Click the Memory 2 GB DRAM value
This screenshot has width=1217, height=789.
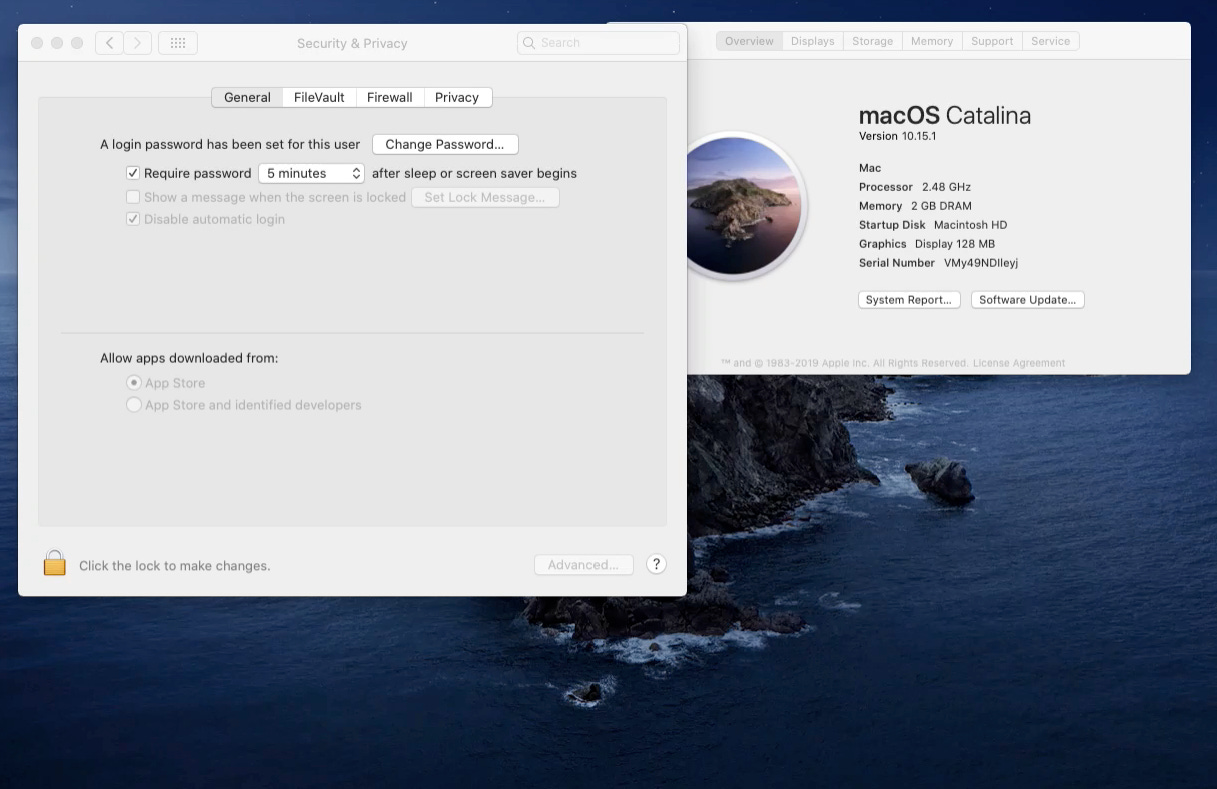(x=941, y=206)
